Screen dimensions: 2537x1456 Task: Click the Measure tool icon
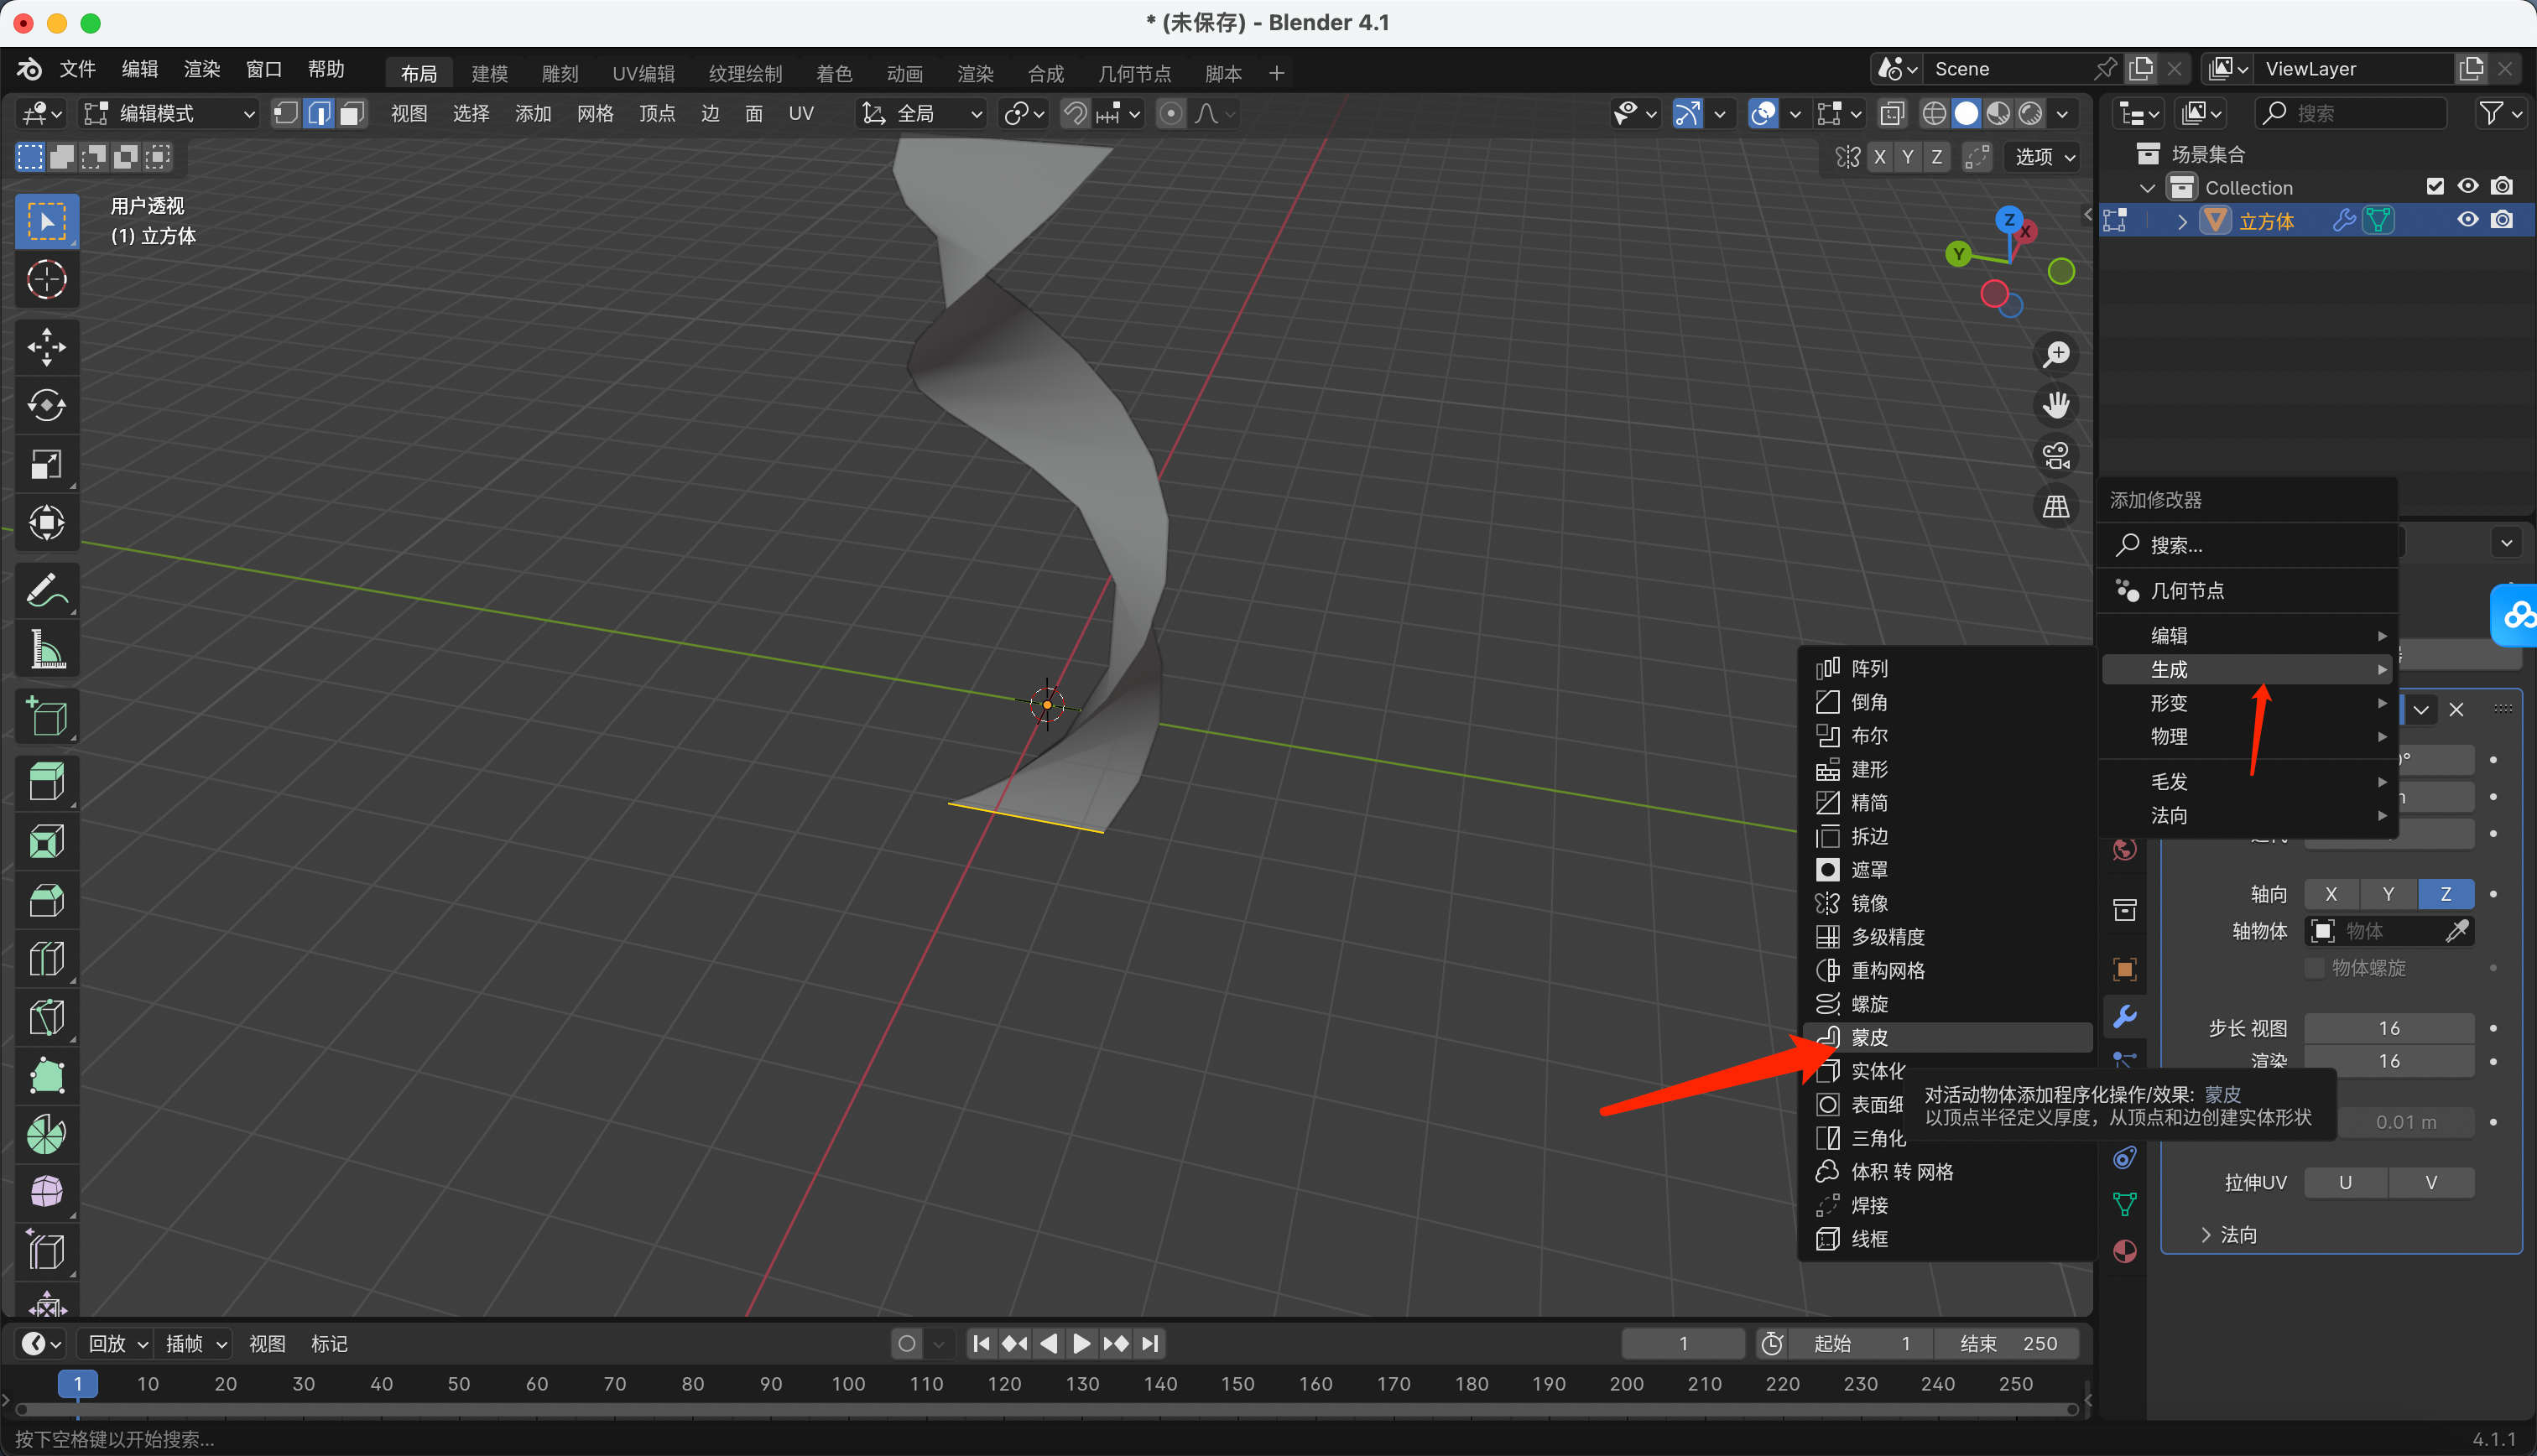[46, 650]
